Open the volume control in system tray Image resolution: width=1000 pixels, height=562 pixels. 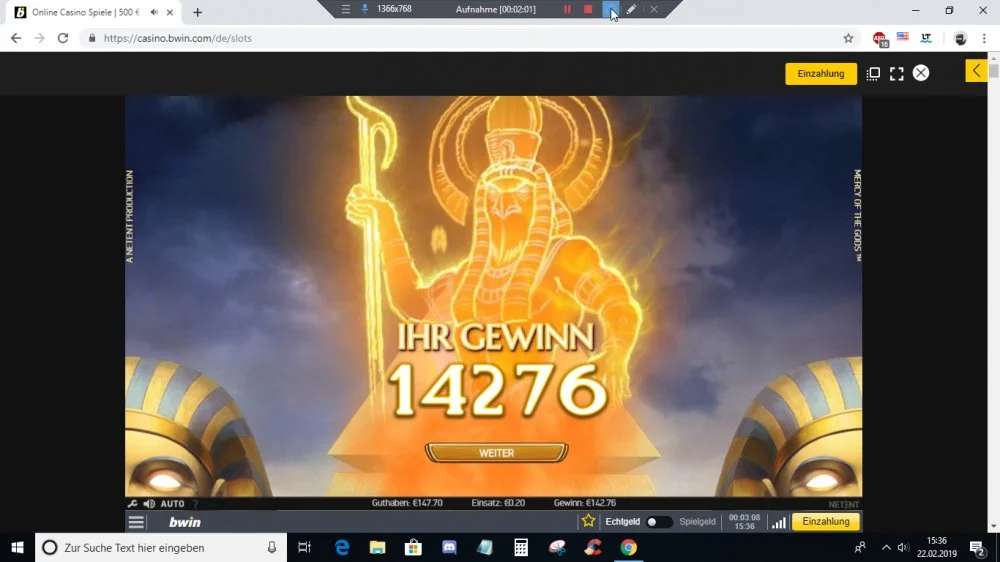coord(902,547)
